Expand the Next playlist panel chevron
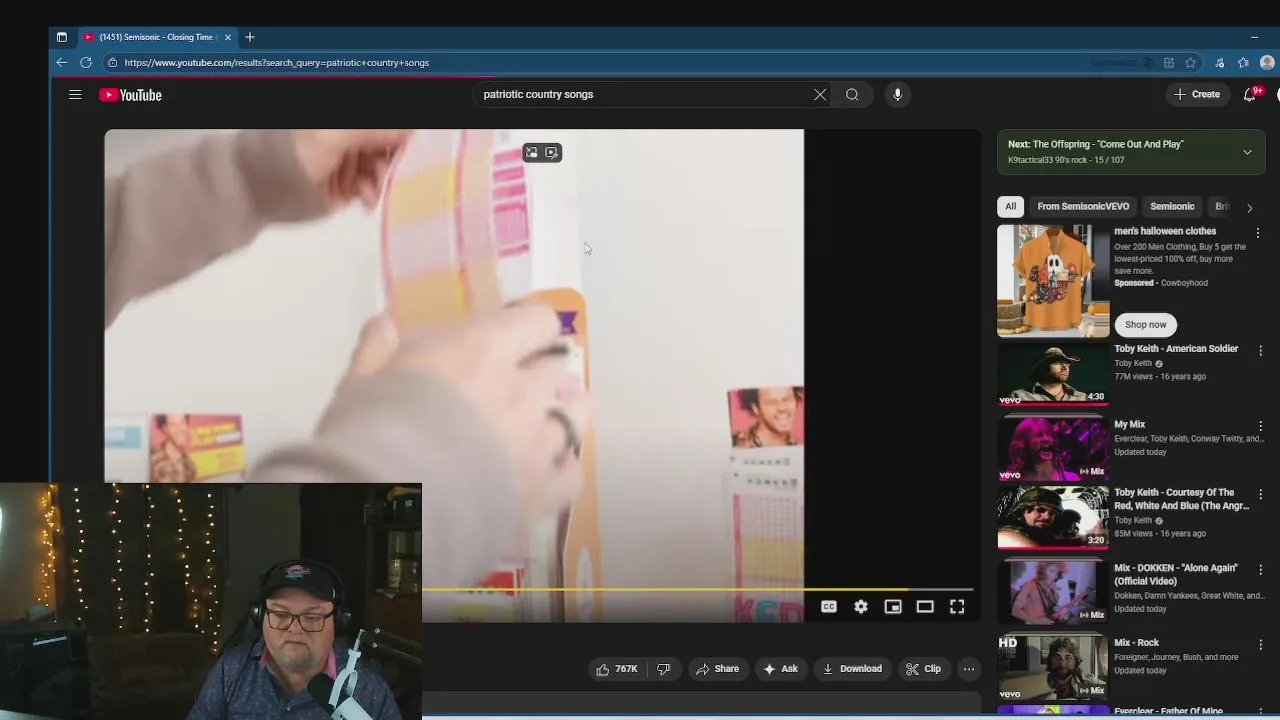 tap(1247, 152)
